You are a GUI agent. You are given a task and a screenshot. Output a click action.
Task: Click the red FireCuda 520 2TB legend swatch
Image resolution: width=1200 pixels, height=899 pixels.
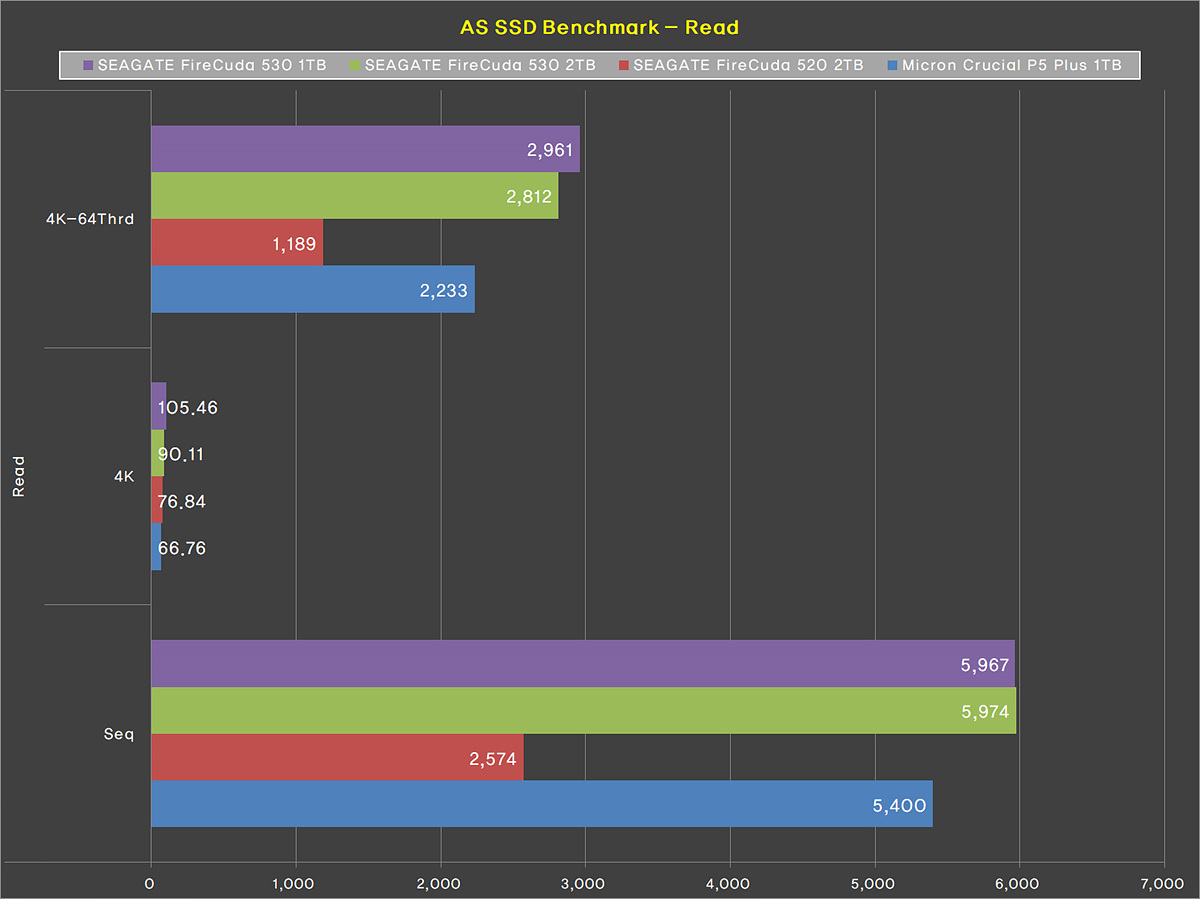(x=624, y=66)
